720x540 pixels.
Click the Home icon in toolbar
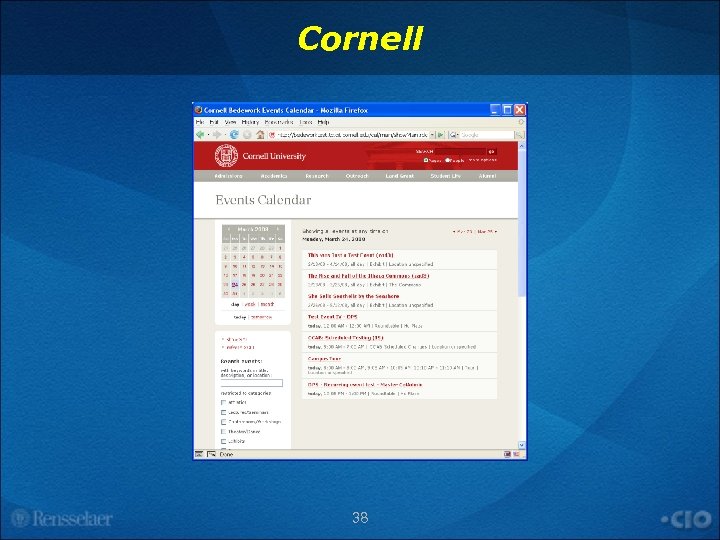tap(260, 135)
